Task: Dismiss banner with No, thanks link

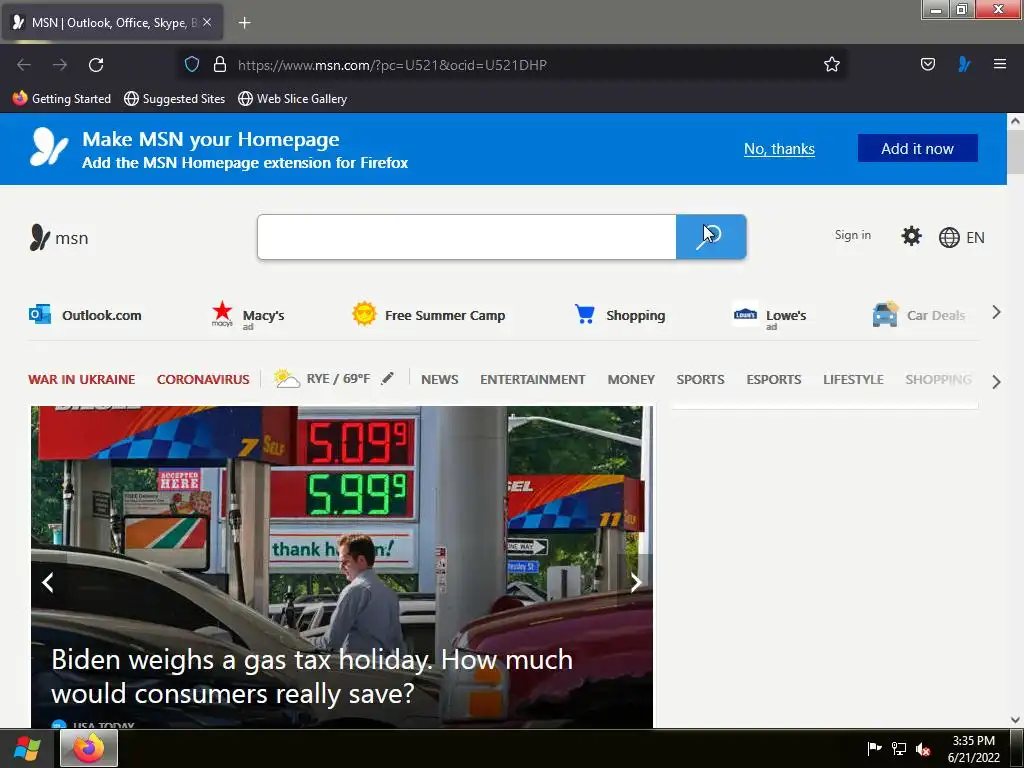Action: pos(779,149)
